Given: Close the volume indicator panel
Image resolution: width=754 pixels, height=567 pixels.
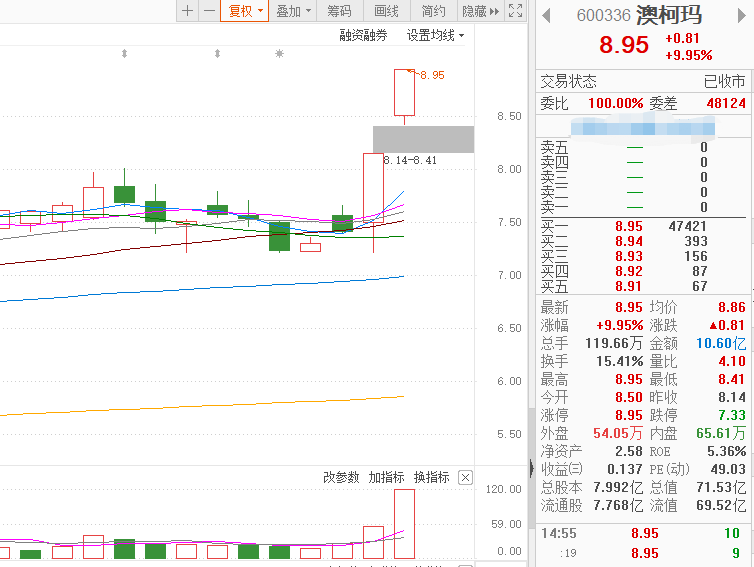Looking at the screenshot, I should click(x=465, y=478).
